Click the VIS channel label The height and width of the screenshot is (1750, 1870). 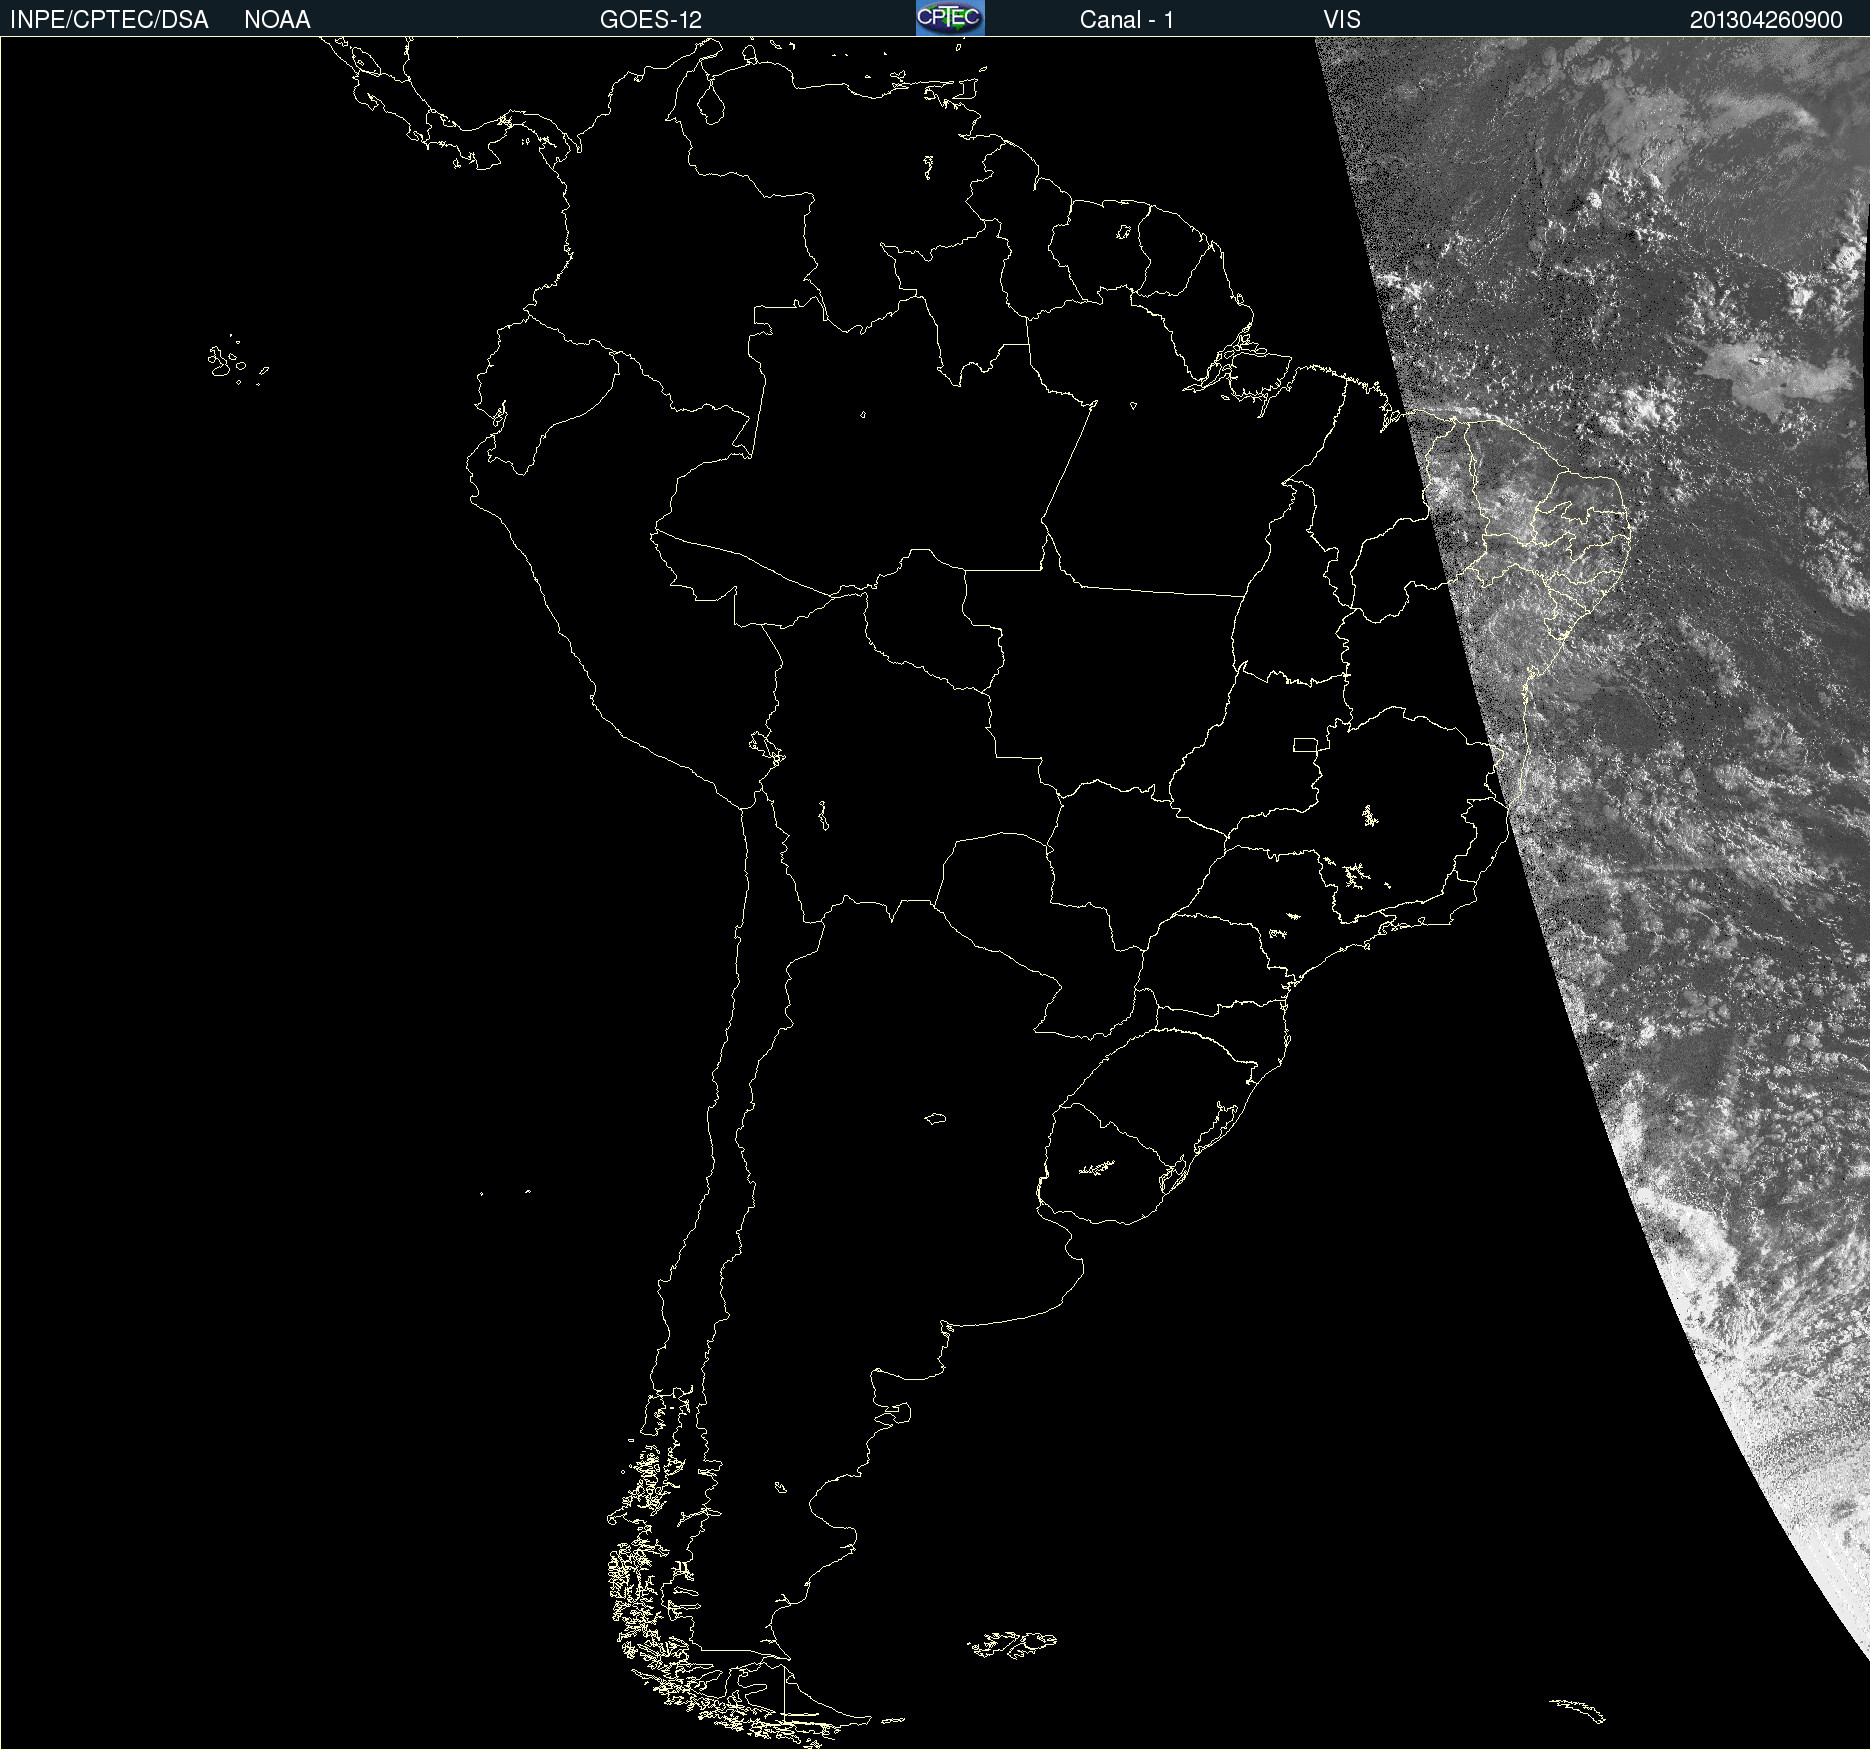[x=1342, y=20]
